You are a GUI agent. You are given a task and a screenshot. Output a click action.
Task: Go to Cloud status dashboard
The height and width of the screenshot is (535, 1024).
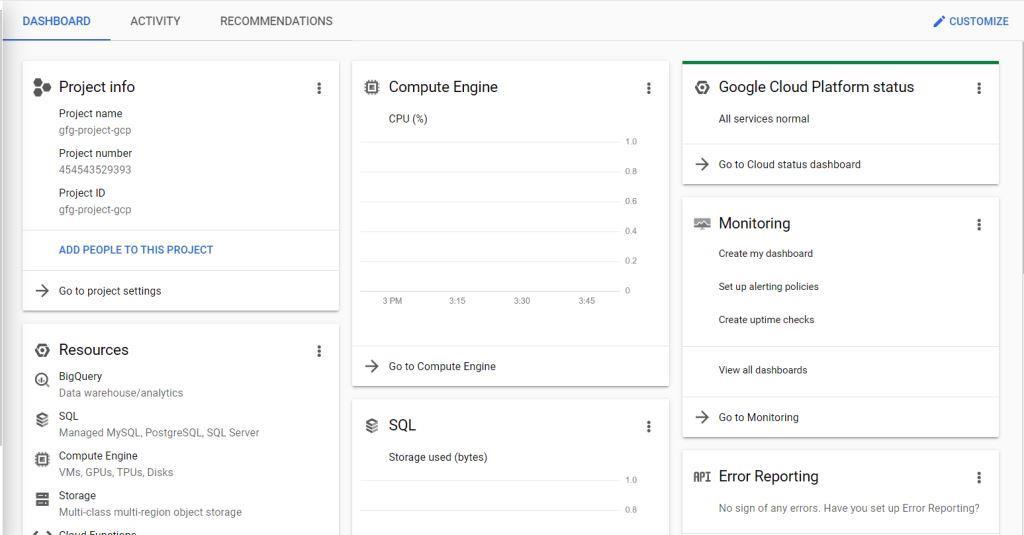pos(789,165)
